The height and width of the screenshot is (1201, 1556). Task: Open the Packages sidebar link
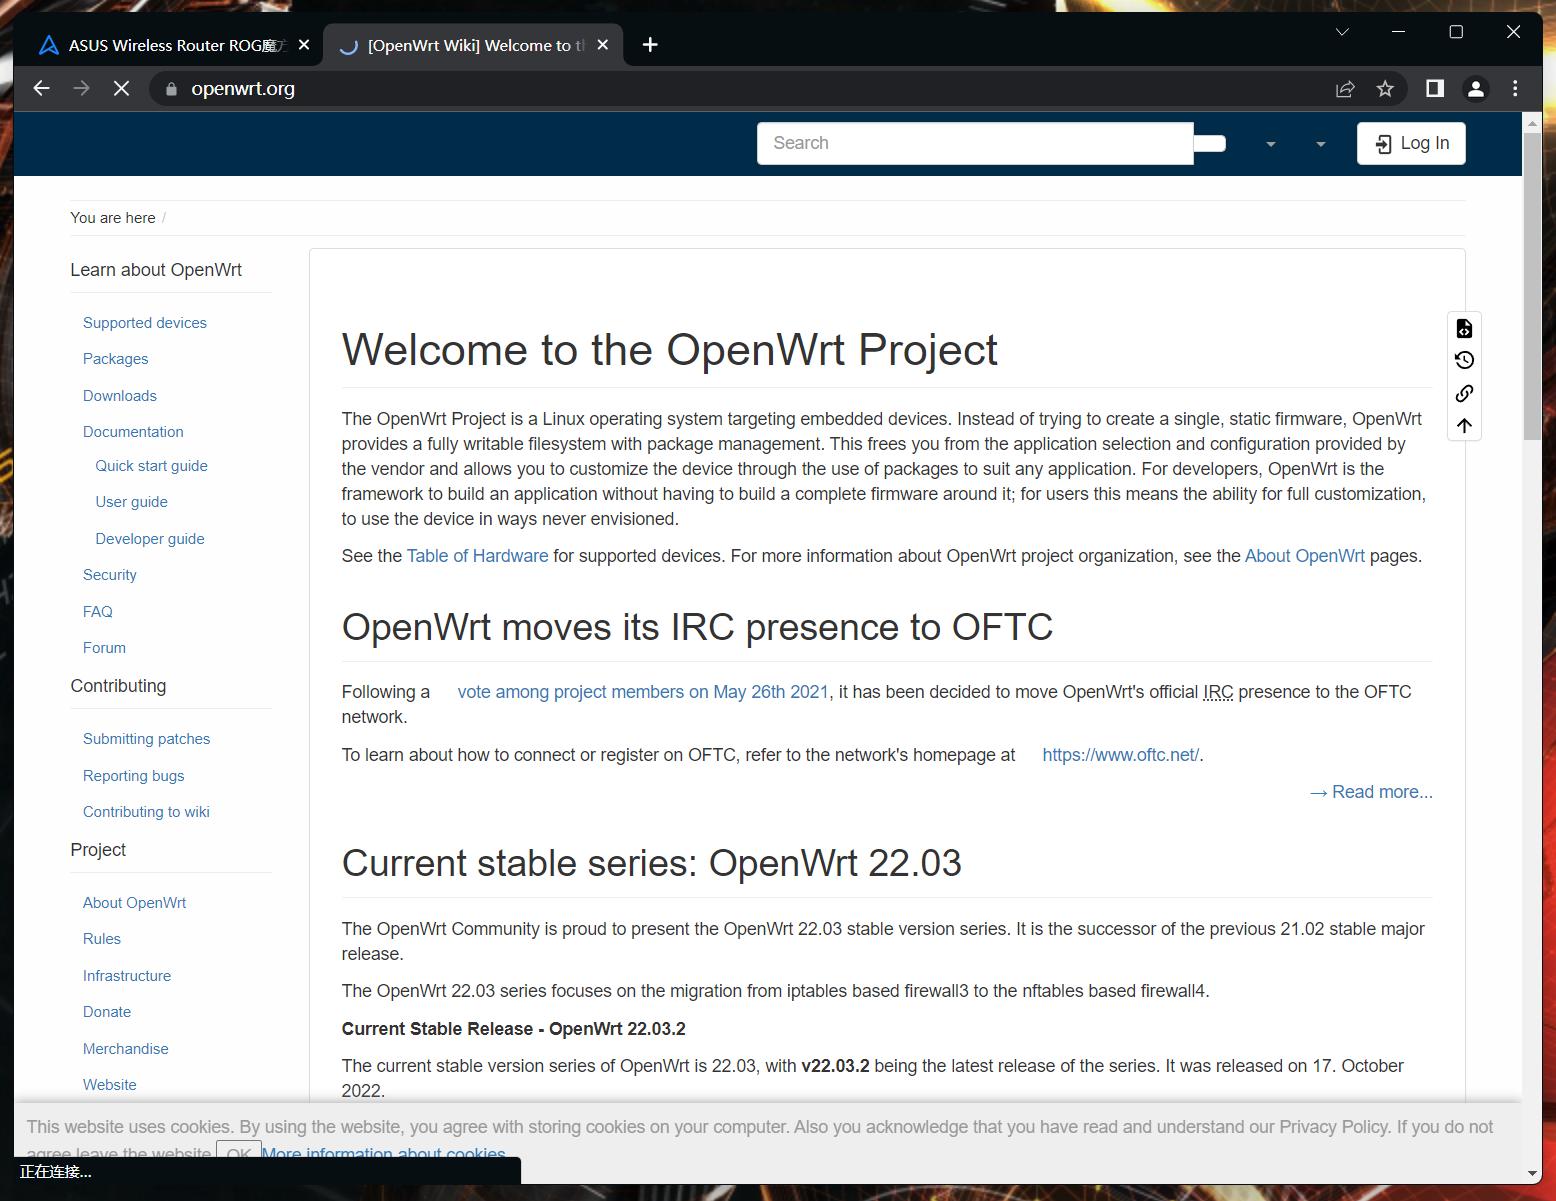point(116,359)
